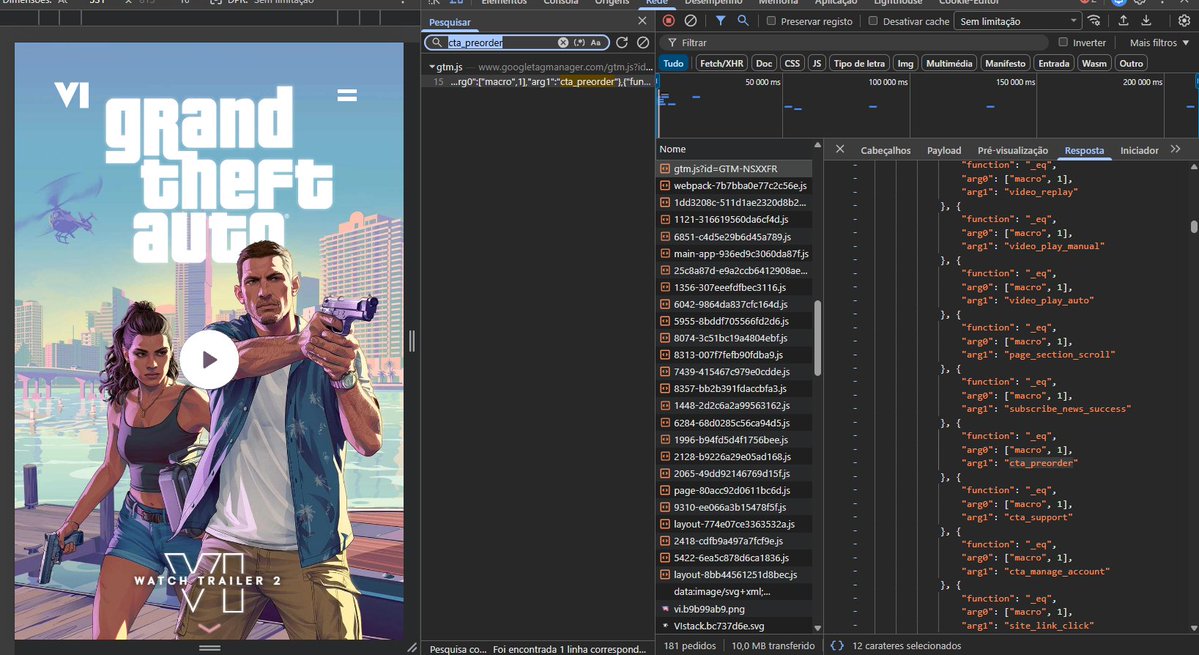This screenshot has width=1199, height=655.
Task: Select the Pesquisar panel tab
Action: [x=450, y=22]
